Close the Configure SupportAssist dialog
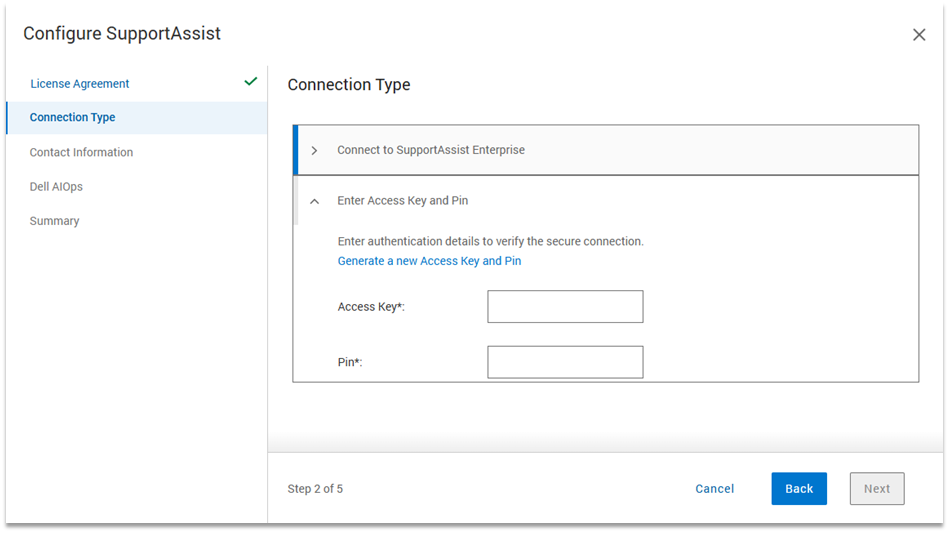This screenshot has width=949, height=533. coord(919,35)
